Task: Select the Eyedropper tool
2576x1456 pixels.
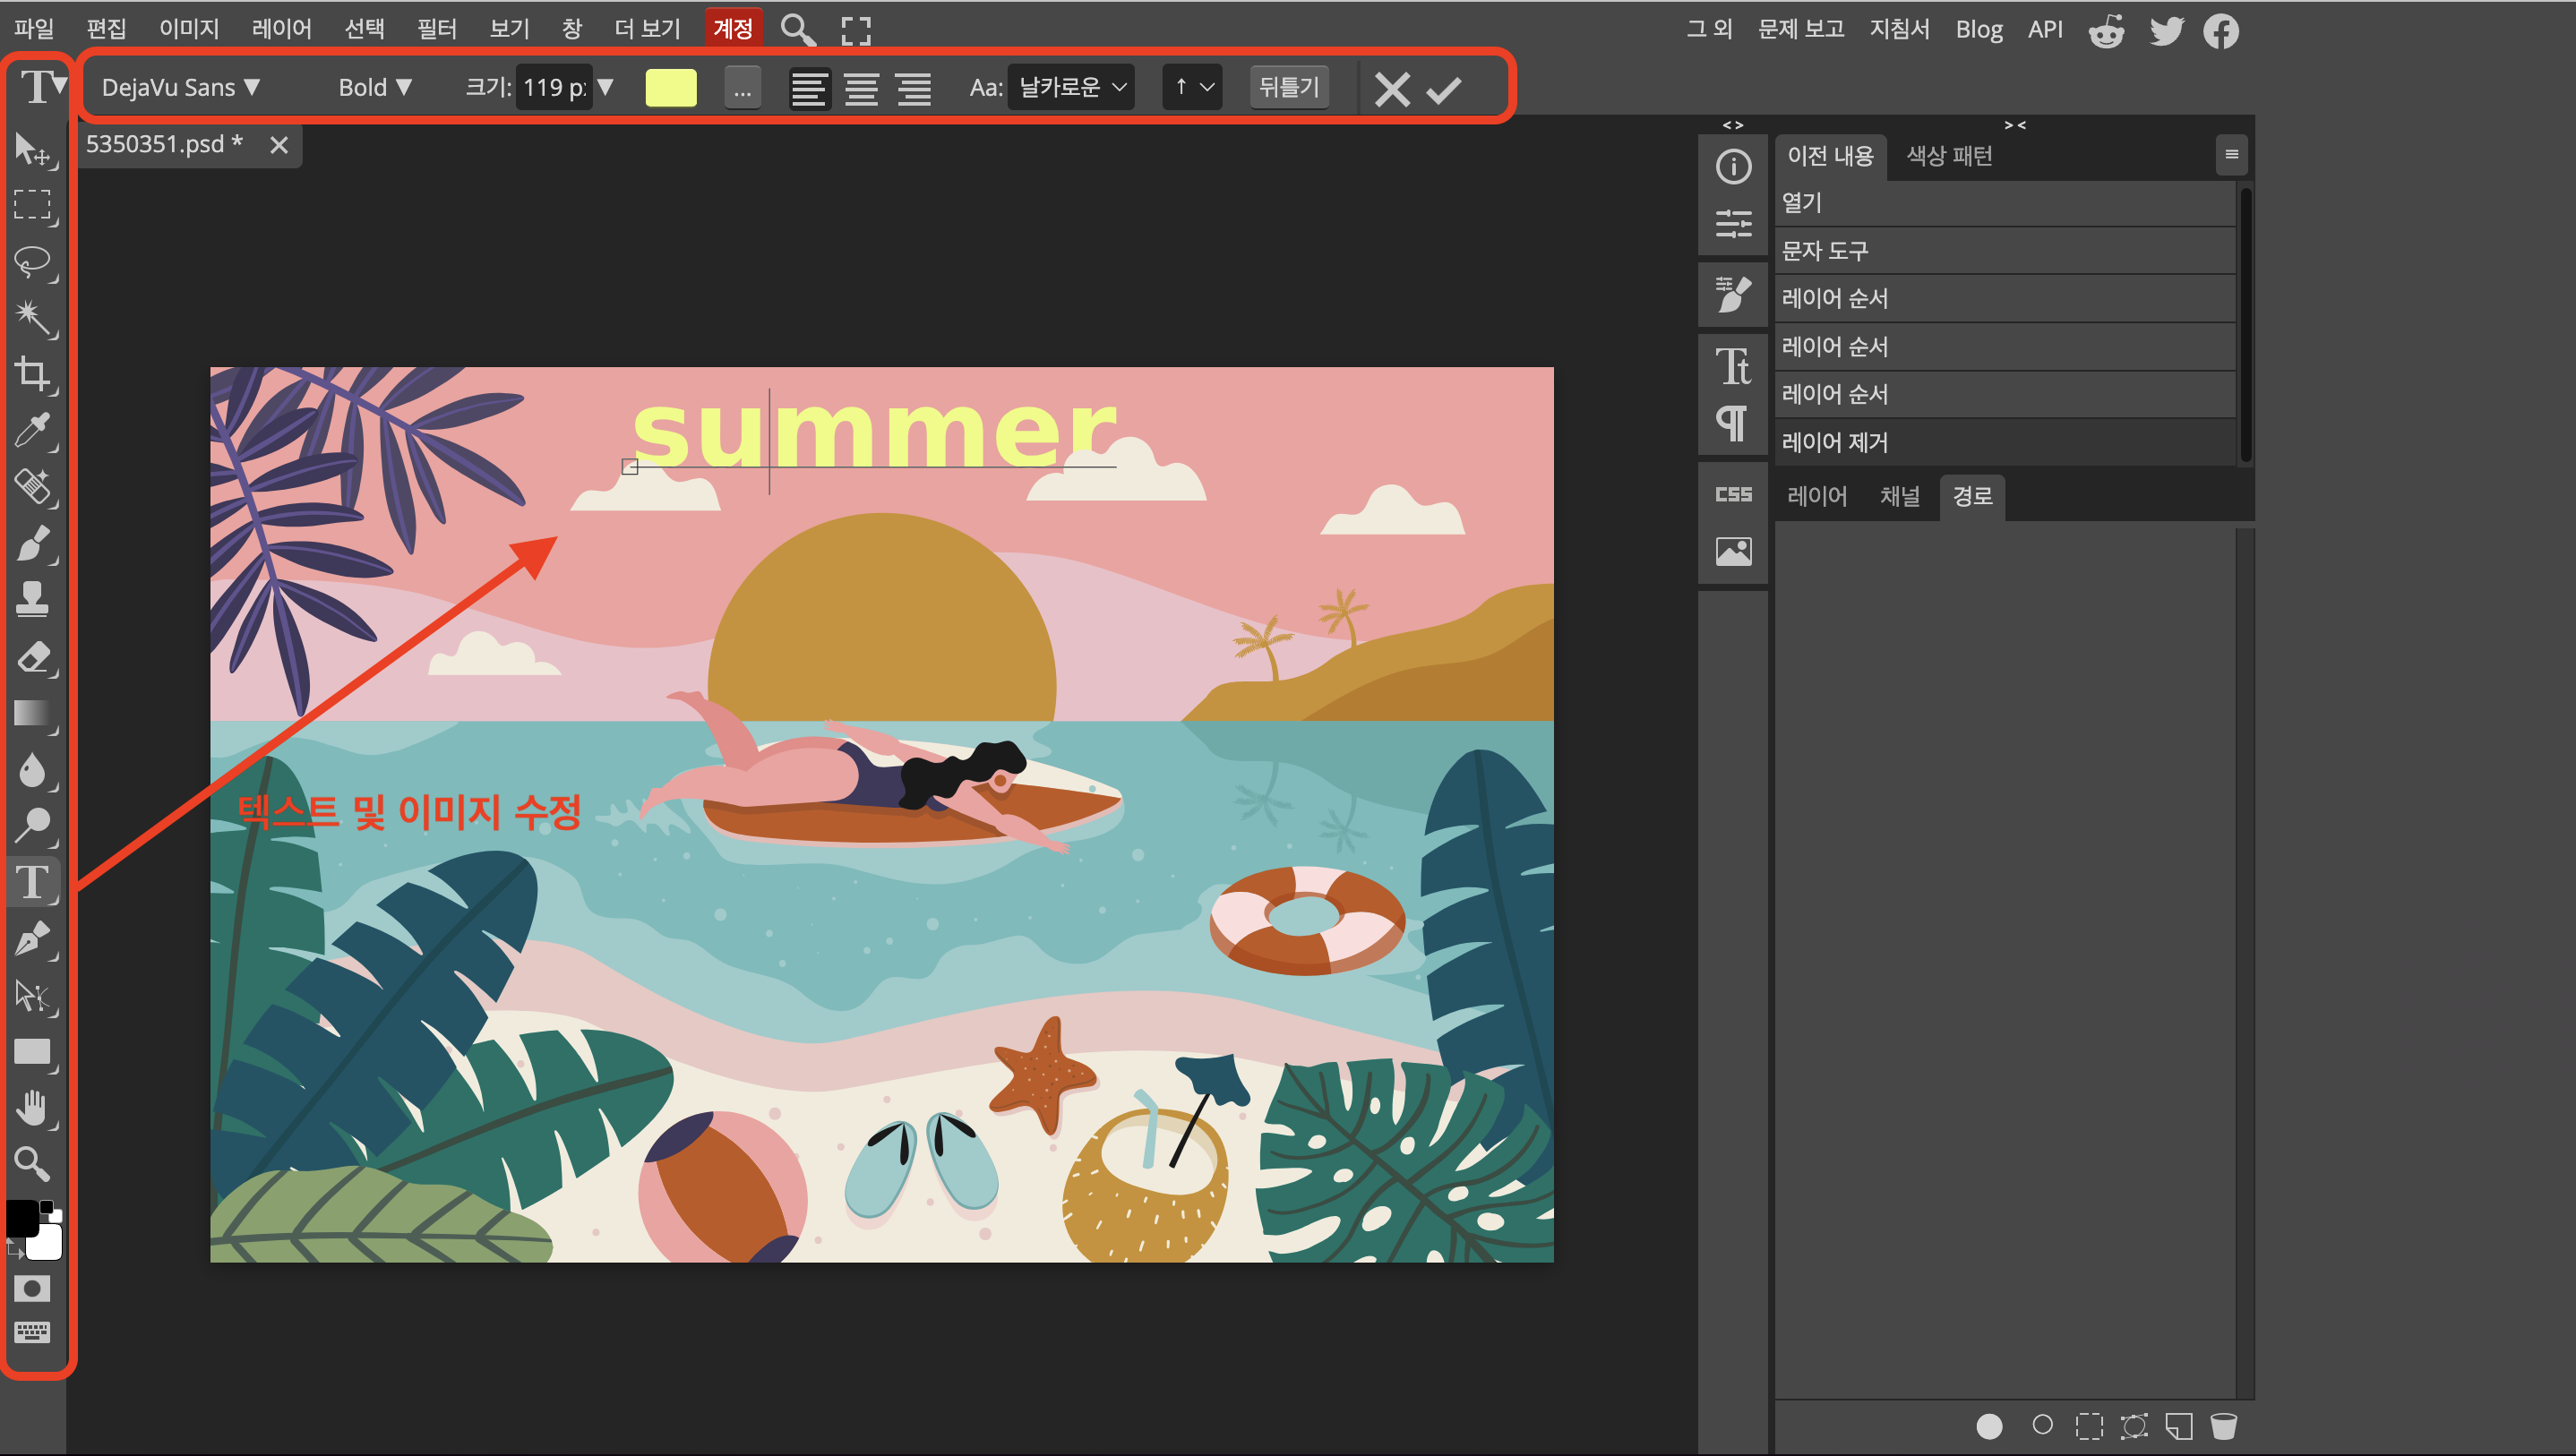Action: (x=33, y=431)
